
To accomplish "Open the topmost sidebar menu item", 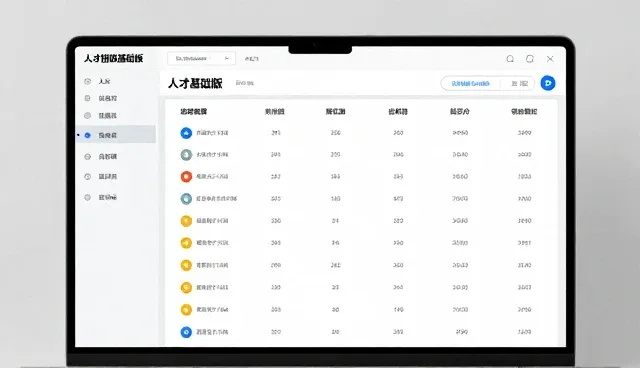I will pyautogui.click(x=98, y=81).
